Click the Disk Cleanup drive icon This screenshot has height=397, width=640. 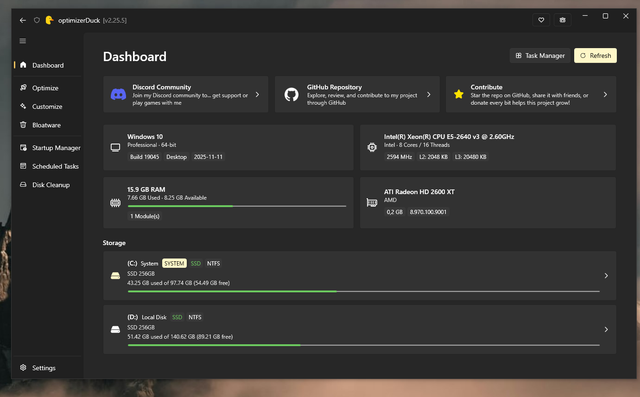point(23,184)
